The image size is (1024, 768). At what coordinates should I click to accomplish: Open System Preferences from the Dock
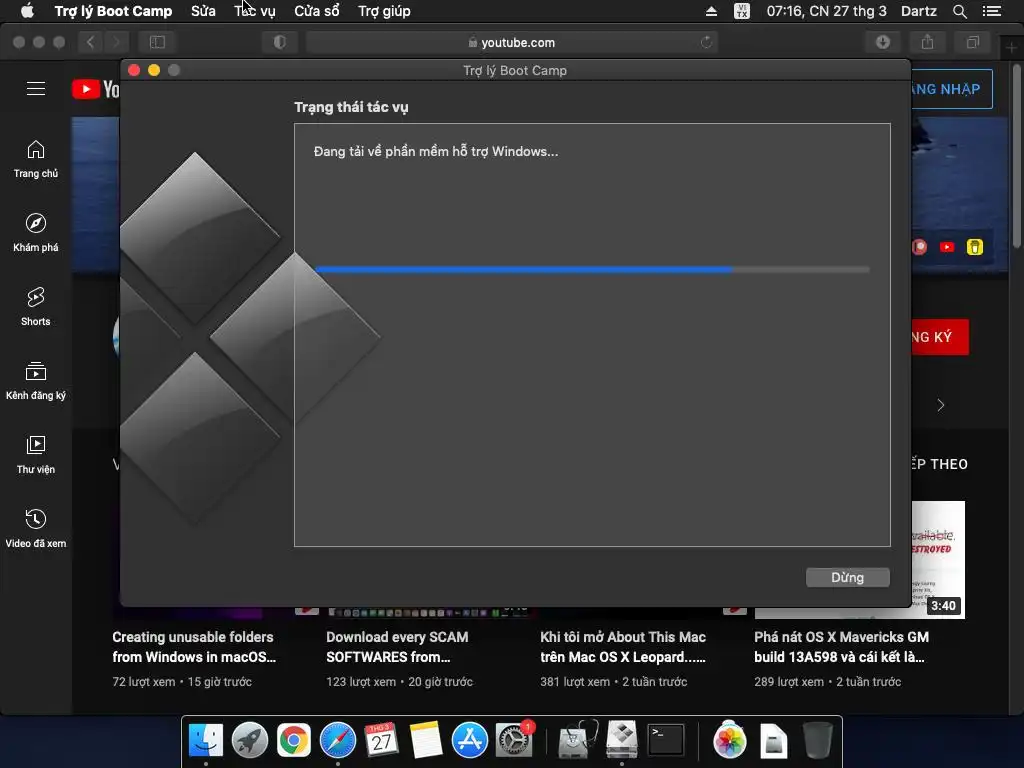point(514,741)
